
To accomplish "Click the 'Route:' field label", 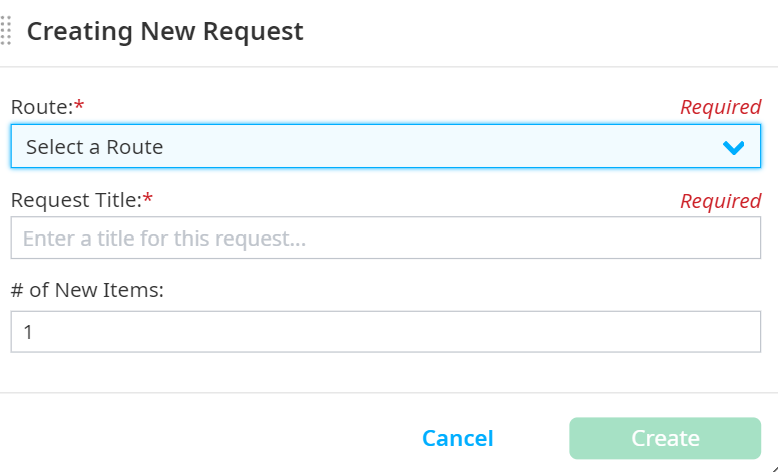I will (41, 107).
